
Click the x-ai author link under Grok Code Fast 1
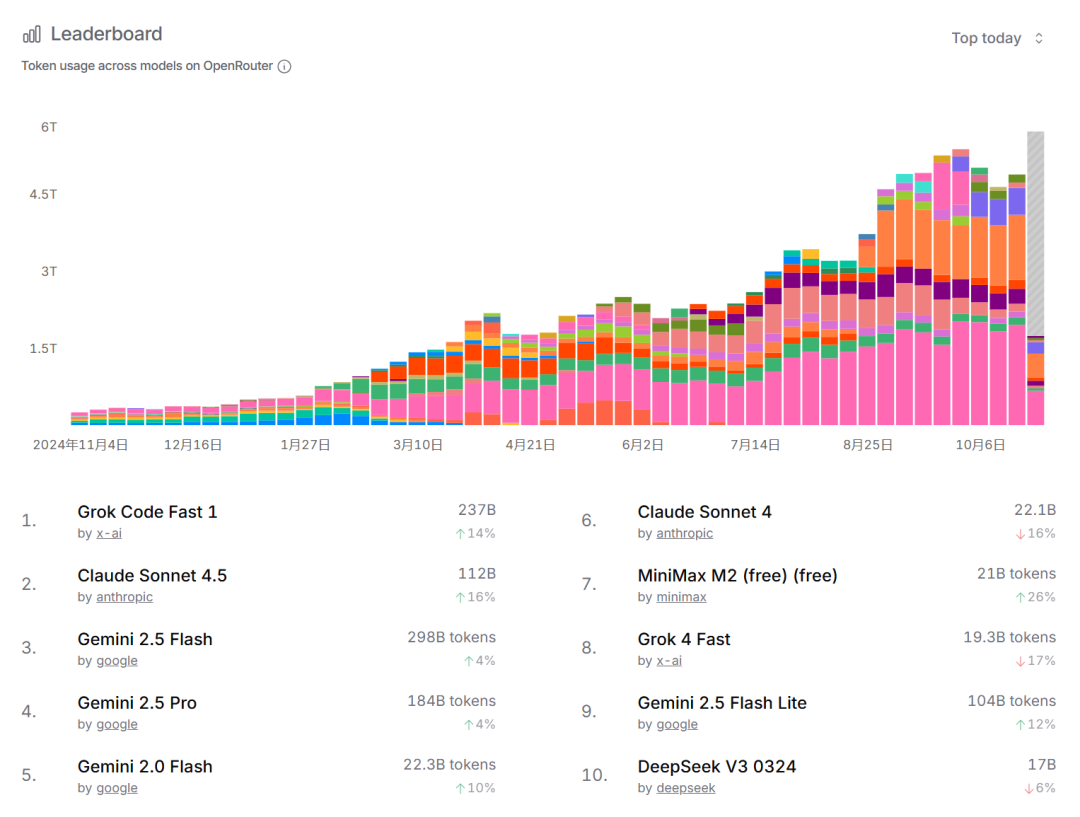click(x=109, y=534)
